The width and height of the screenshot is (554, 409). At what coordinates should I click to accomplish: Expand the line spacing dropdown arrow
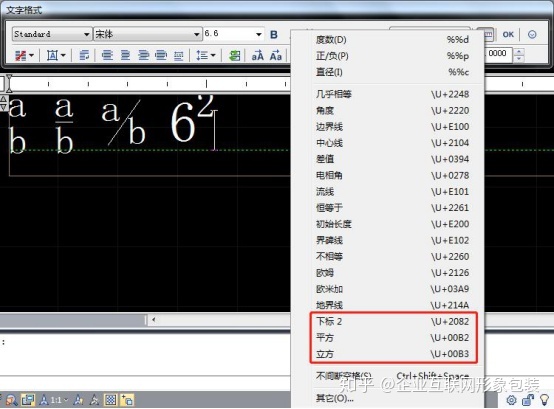(213, 55)
